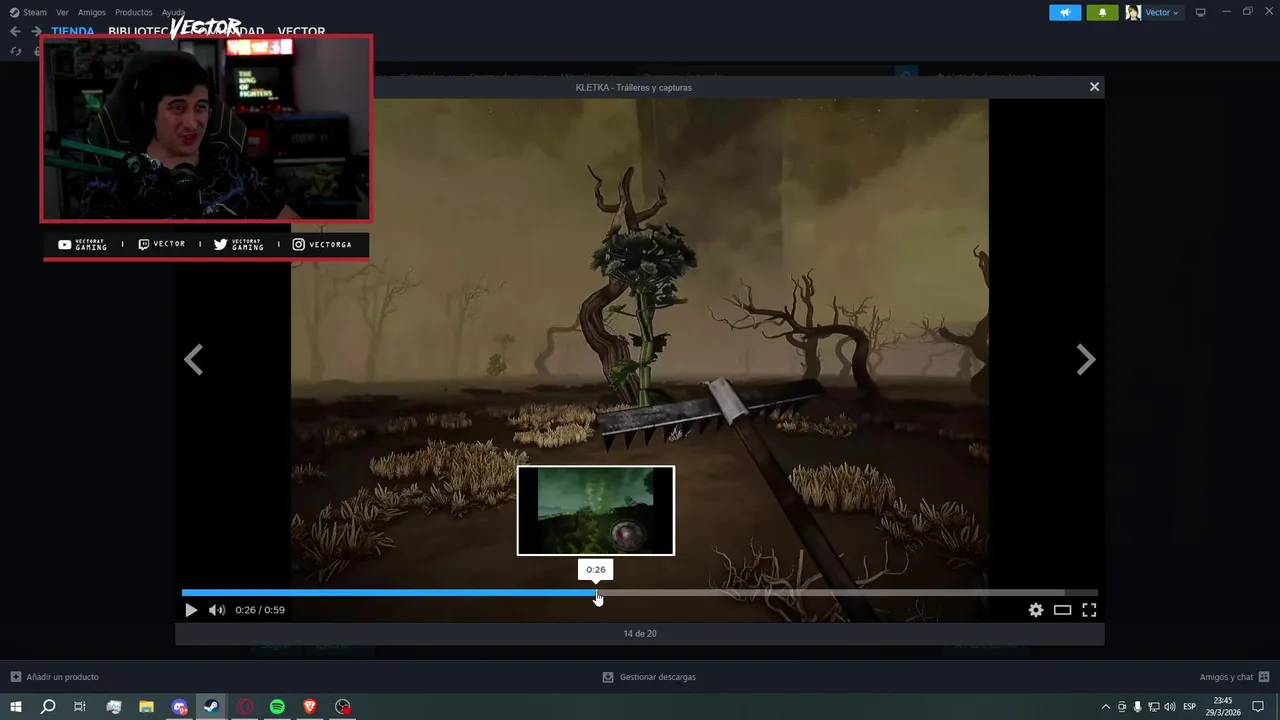Go to the previous media item arrow
This screenshot has height=720, width=1280.
pos(194,360)
